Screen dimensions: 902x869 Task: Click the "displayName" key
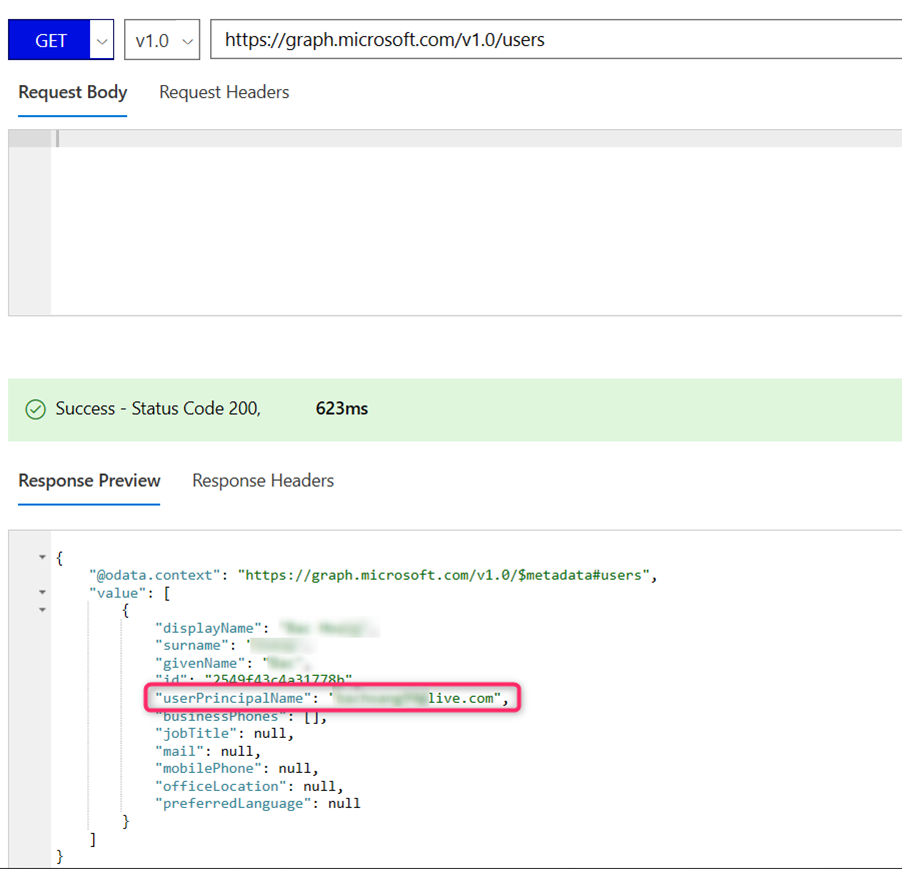(x=208, y=628)
